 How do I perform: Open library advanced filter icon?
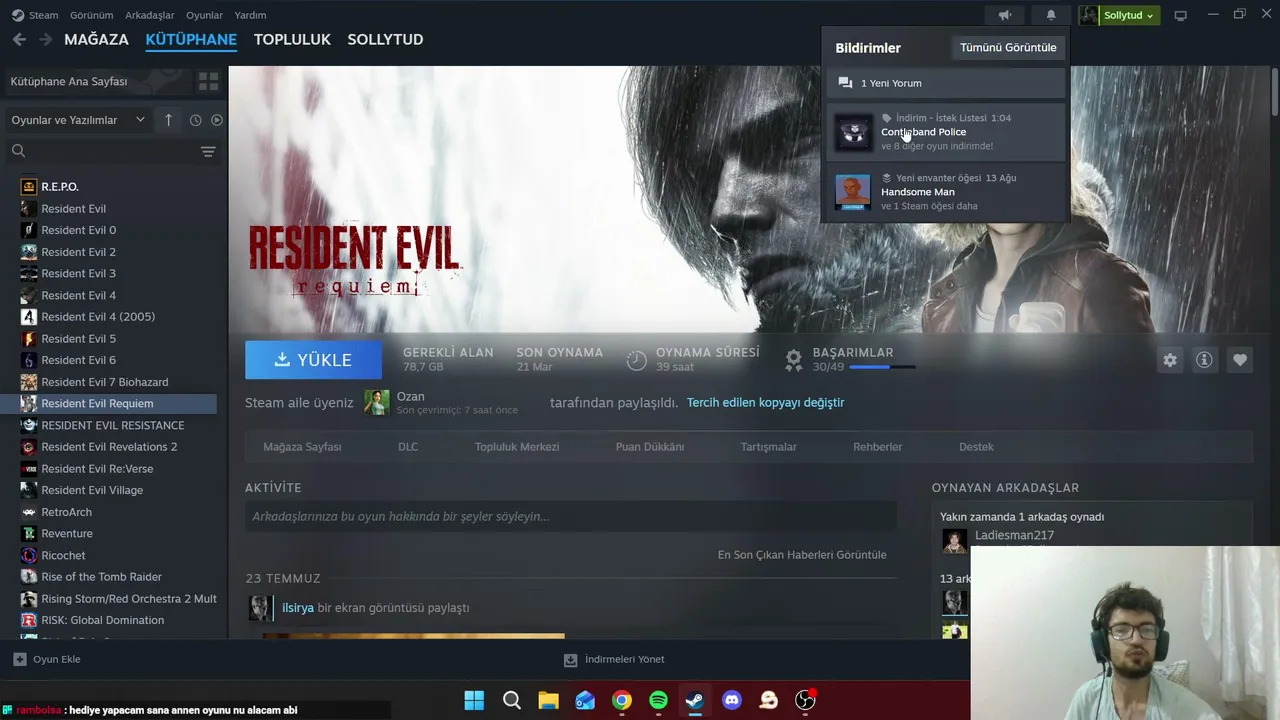pyautogui.click(x=208, y=151)
